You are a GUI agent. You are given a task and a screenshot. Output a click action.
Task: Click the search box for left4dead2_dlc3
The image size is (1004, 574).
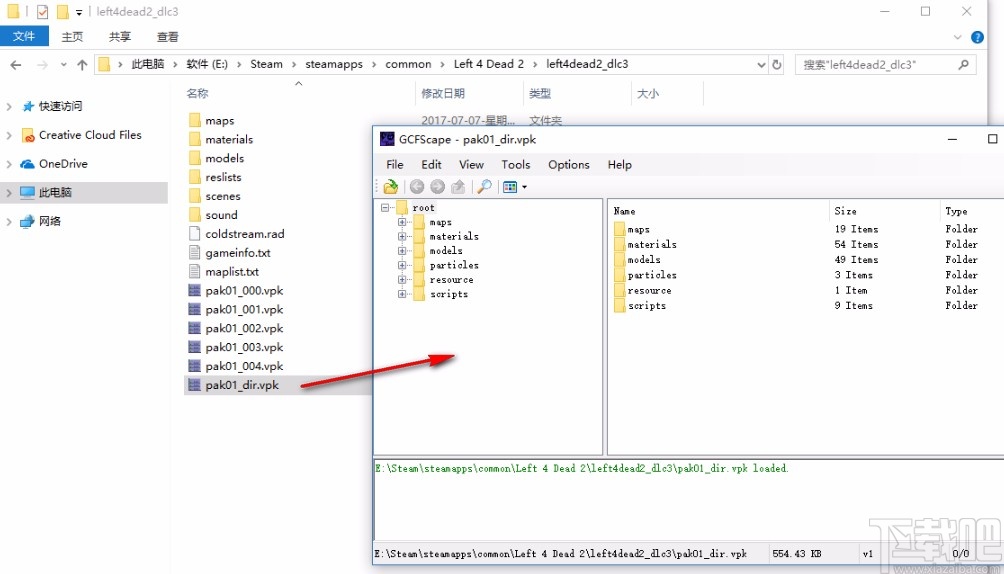pyautogui.click(x=886, y=65)
